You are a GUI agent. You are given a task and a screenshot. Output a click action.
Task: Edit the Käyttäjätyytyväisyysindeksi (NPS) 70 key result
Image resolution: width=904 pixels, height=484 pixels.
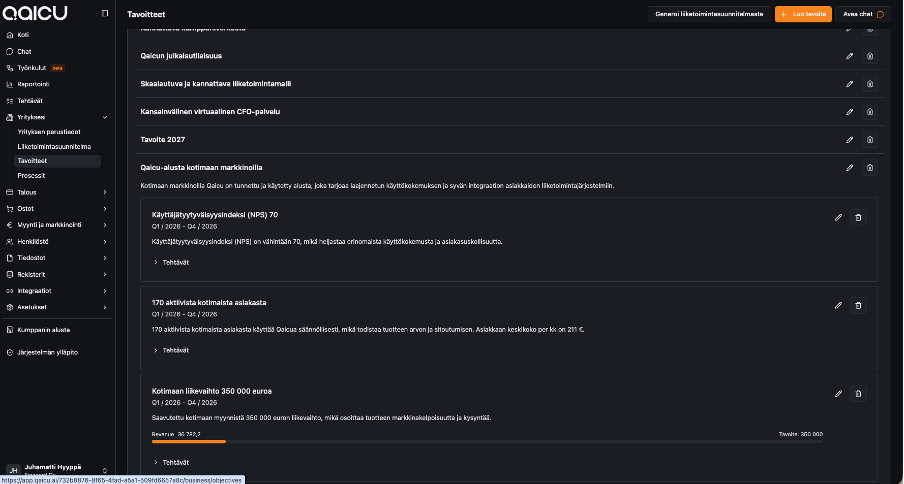[x=838, y=217]
